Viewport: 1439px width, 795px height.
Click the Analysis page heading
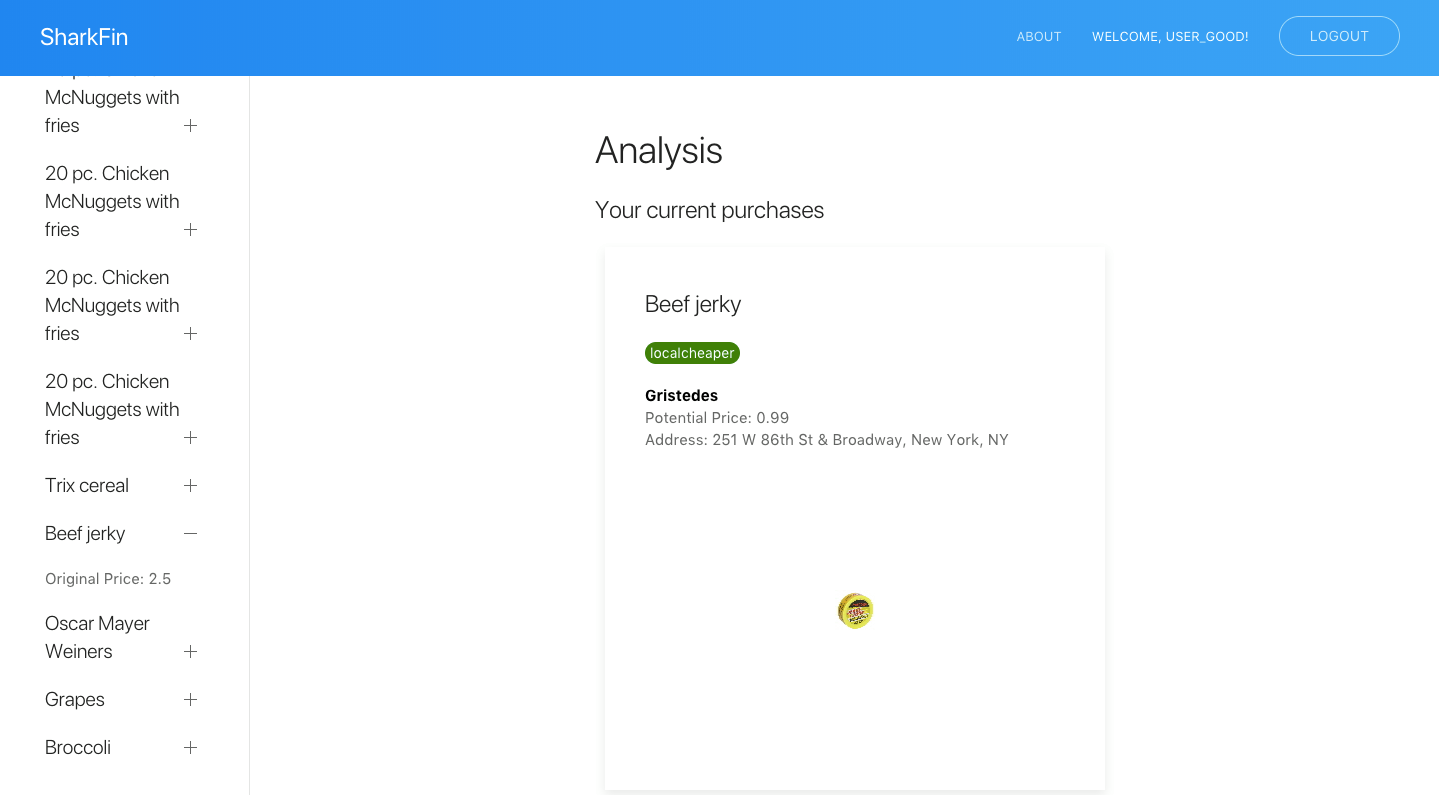[x=659, y=150]
